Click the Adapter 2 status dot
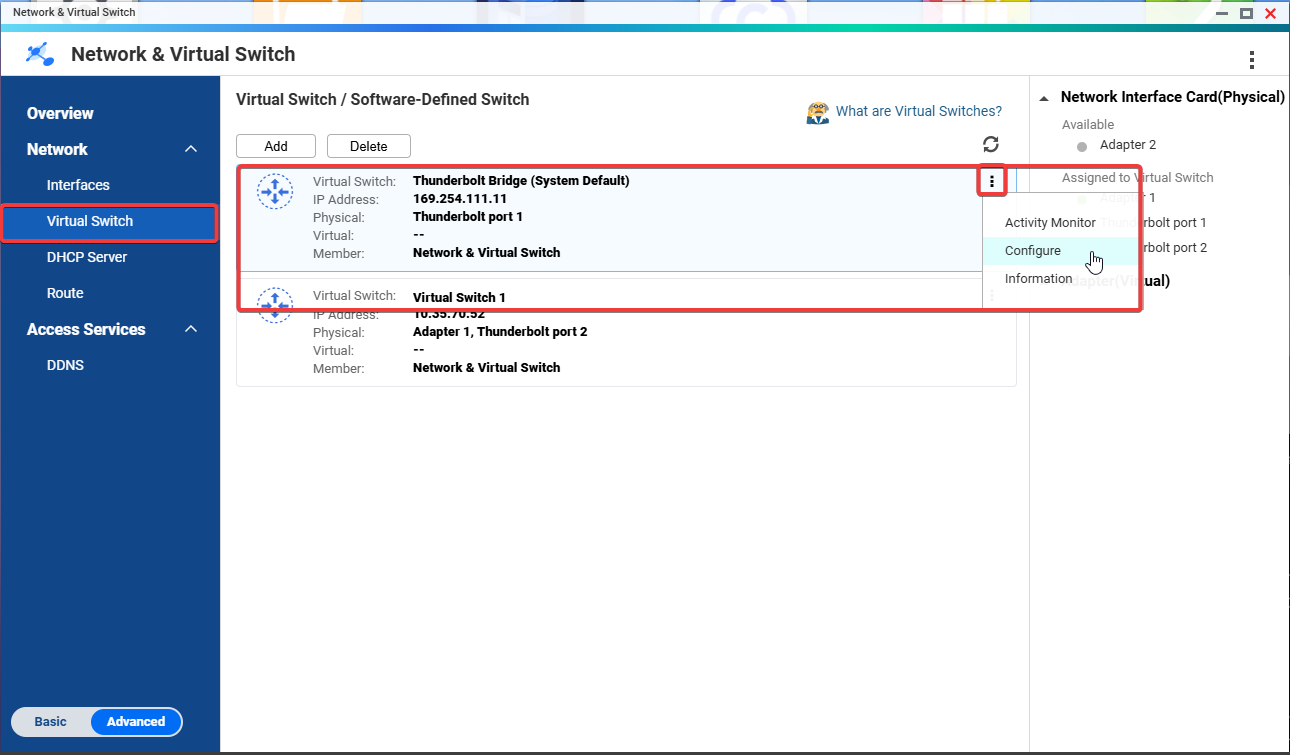 point(1081,146)
